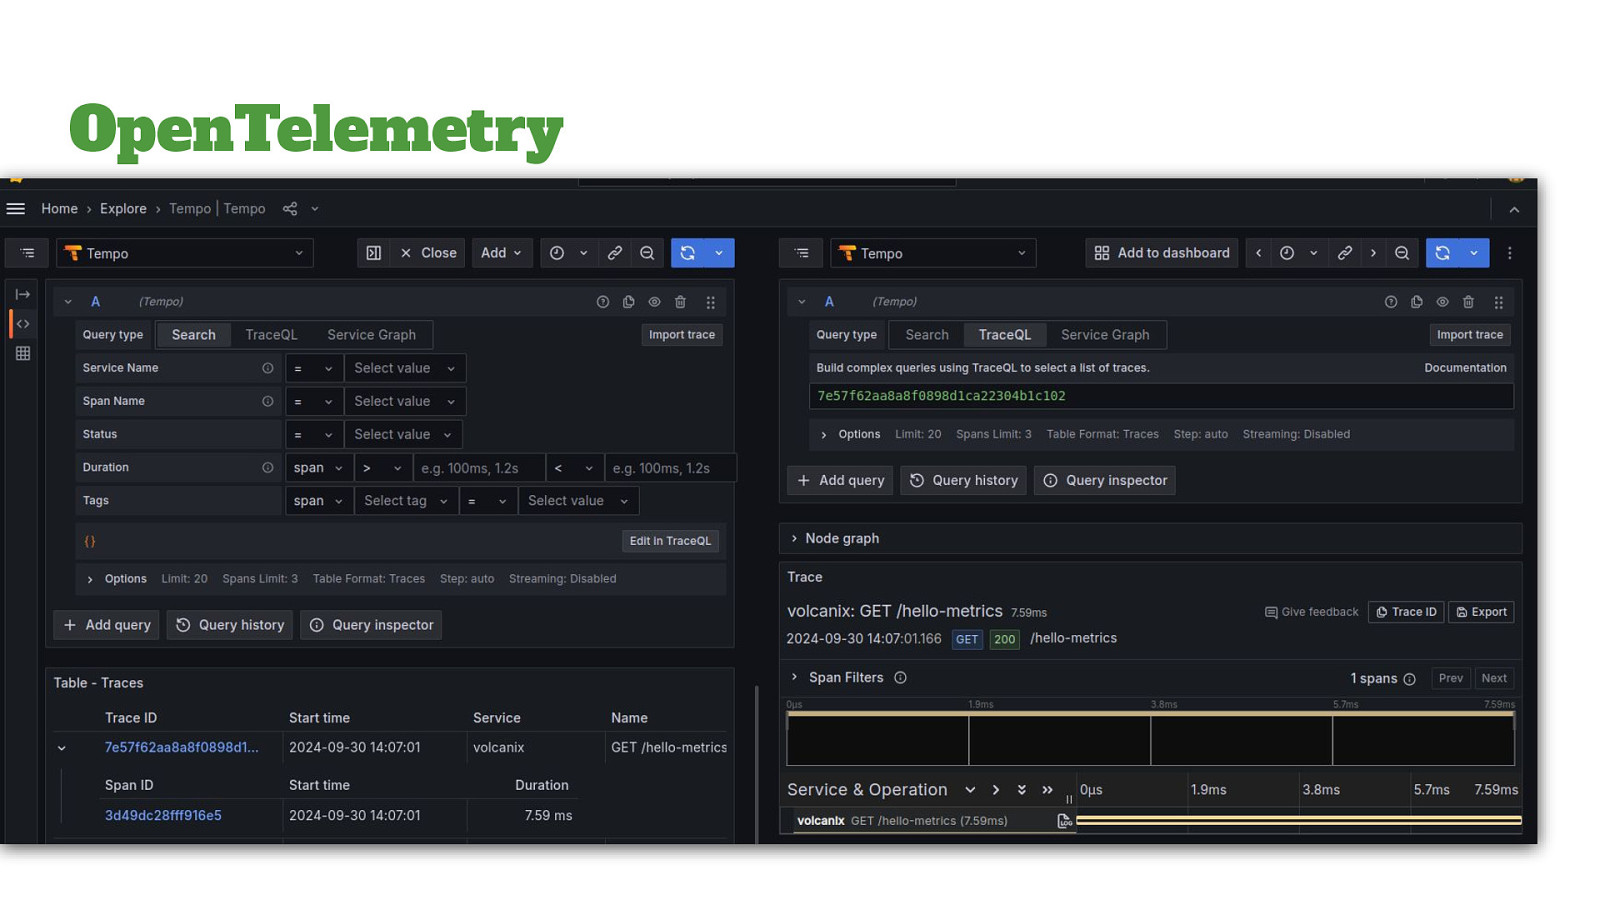Open Duration scope span dropdown
Viewport: 1600px width, 900px height.
[x=319, y=468]
